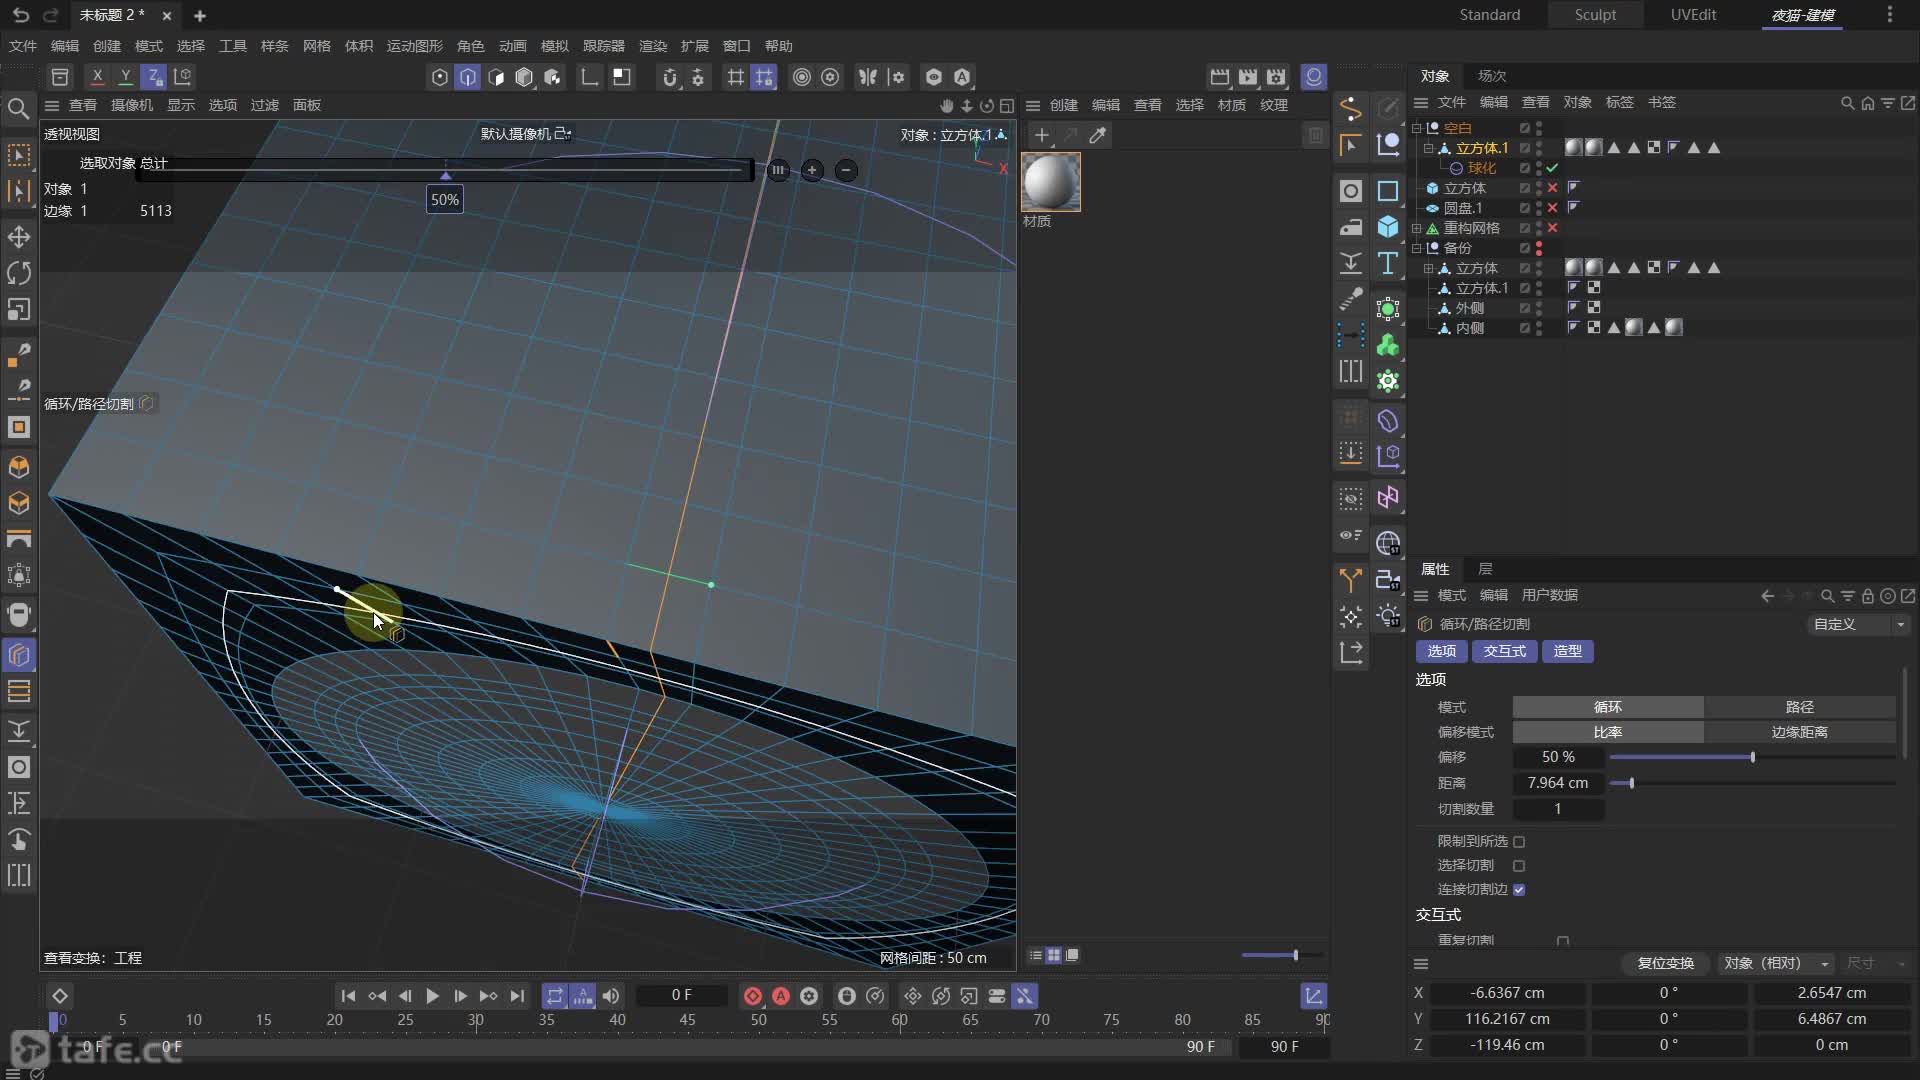This screenshot has height=1080, width=1920.
Task: Collapse the 立方体.1 tree node
Action: click(x=1428, y=148)
